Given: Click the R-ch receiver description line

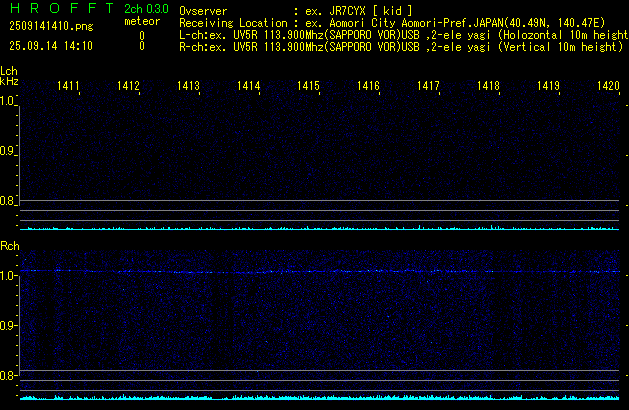Looking at the screenshot, I should [x=401, y=47].
